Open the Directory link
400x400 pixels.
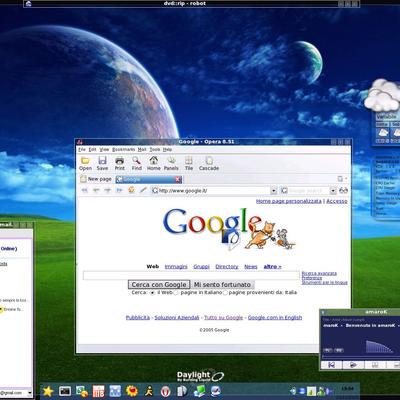click(227, 267)
